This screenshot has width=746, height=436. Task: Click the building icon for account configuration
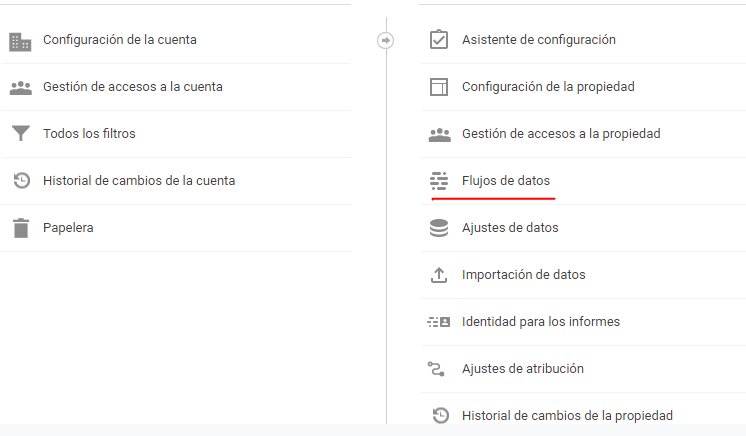pyautogui.click(x=20, y=41)
